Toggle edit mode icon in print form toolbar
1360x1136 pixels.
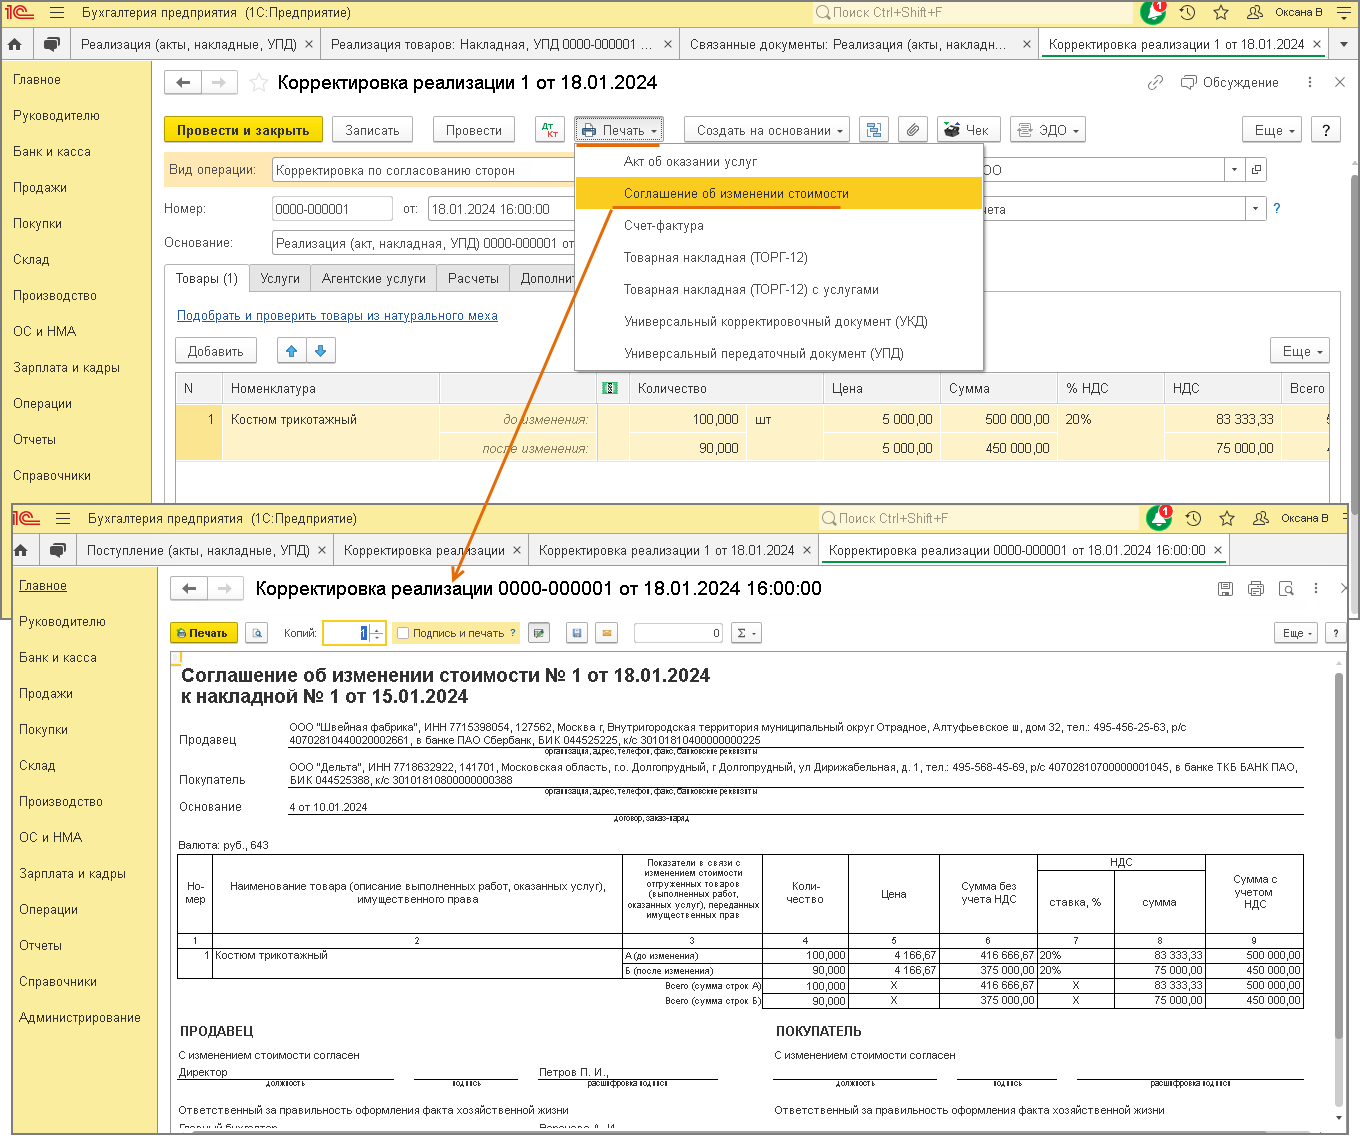(539, 633)
